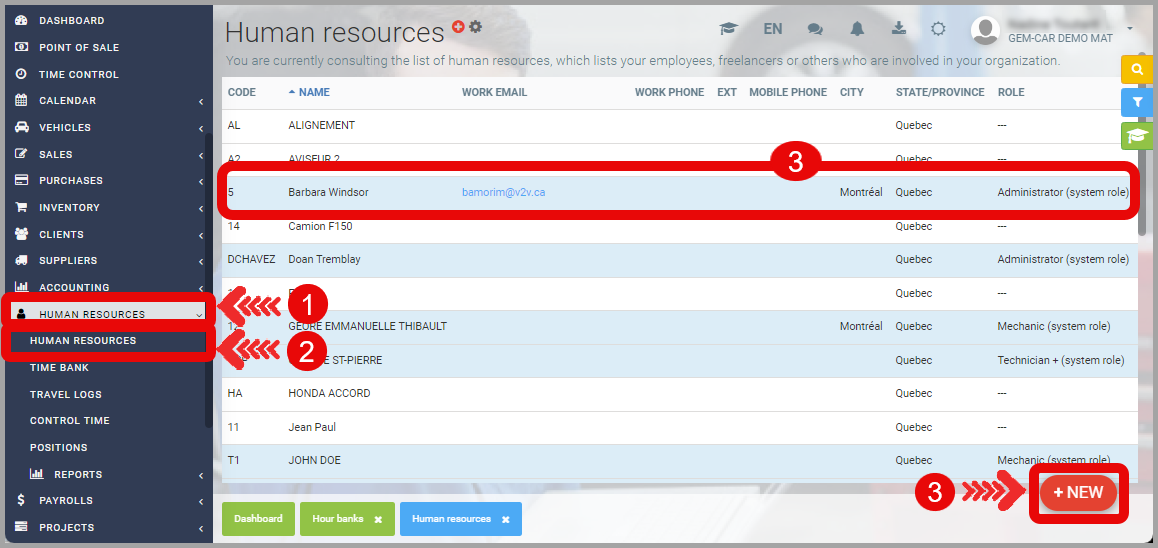Open Time Bank submenu item
The image size is (1158, 548).
coord(59,368)
